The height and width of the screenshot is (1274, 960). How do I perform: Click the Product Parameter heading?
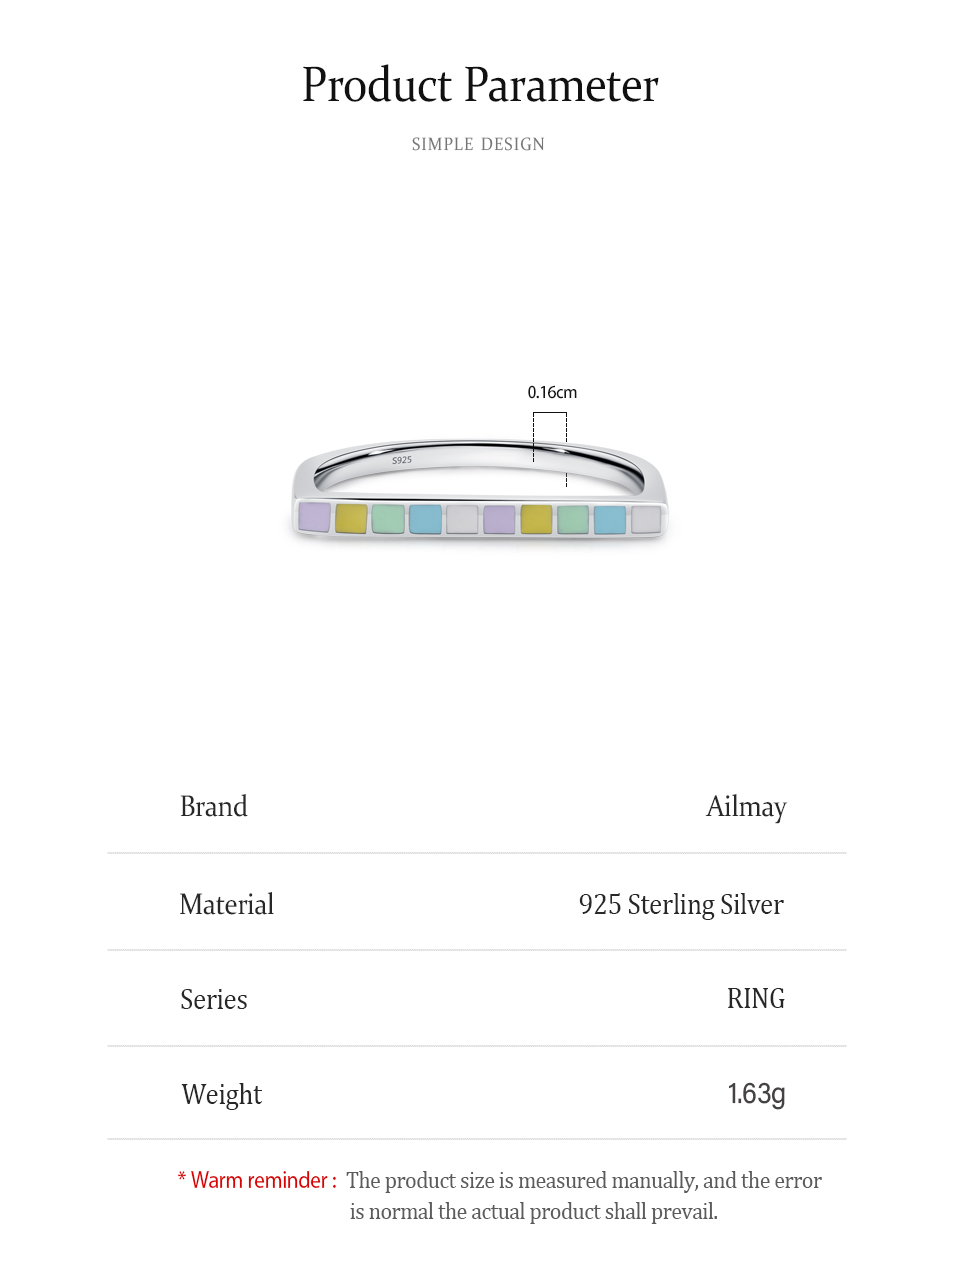[x=480, y=86]
